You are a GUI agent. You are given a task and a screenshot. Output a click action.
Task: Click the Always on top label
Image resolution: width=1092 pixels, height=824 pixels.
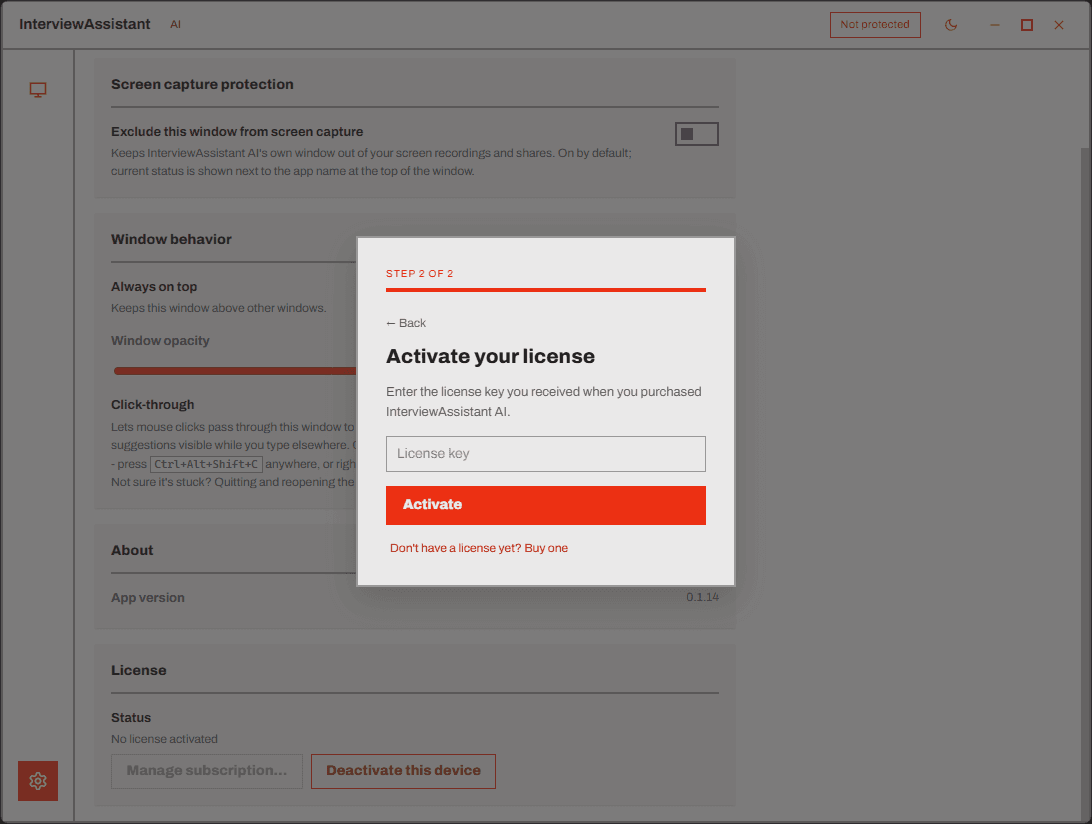click(154, 286)
